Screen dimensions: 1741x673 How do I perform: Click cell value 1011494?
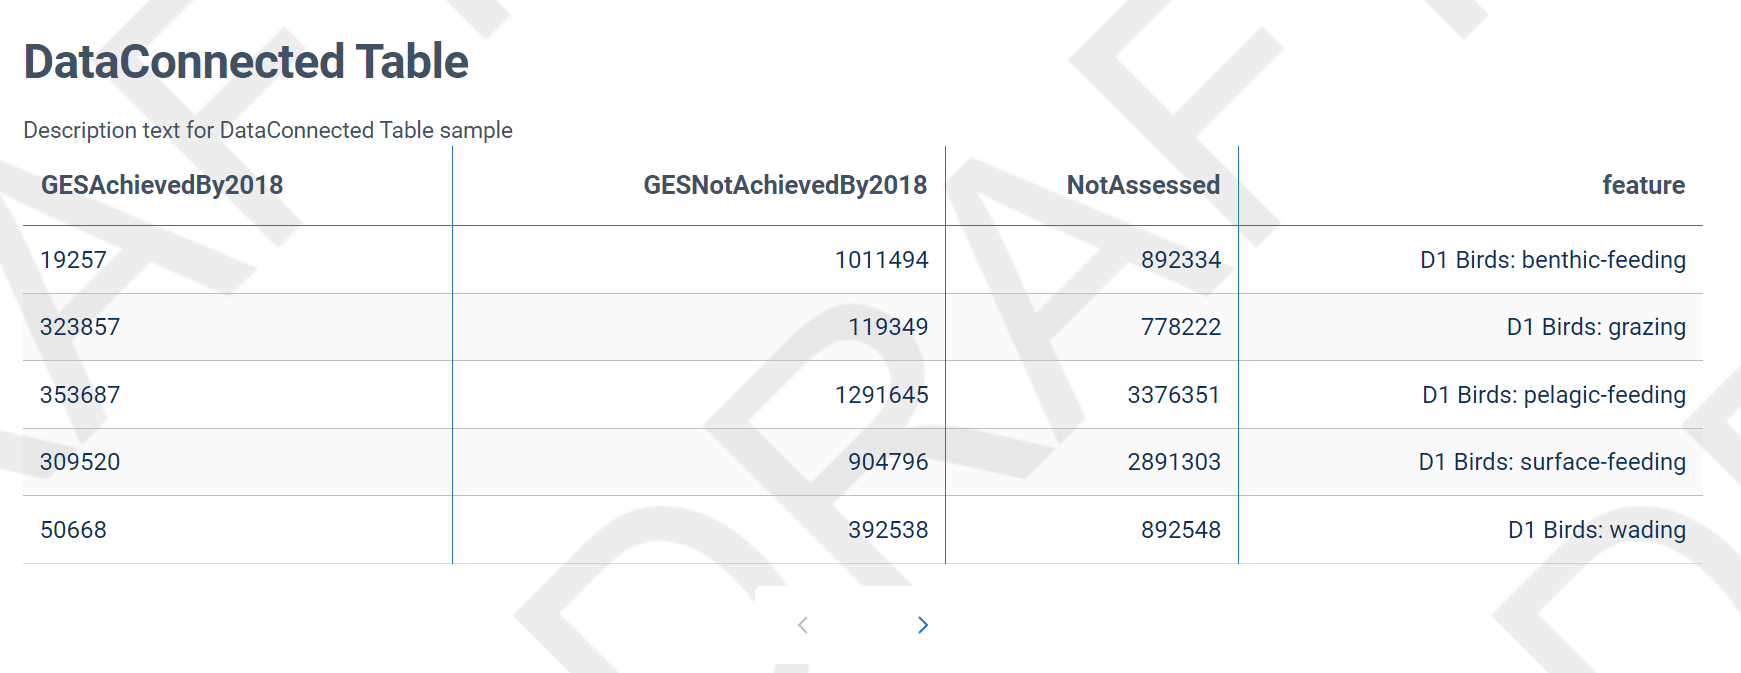point(882,260)
